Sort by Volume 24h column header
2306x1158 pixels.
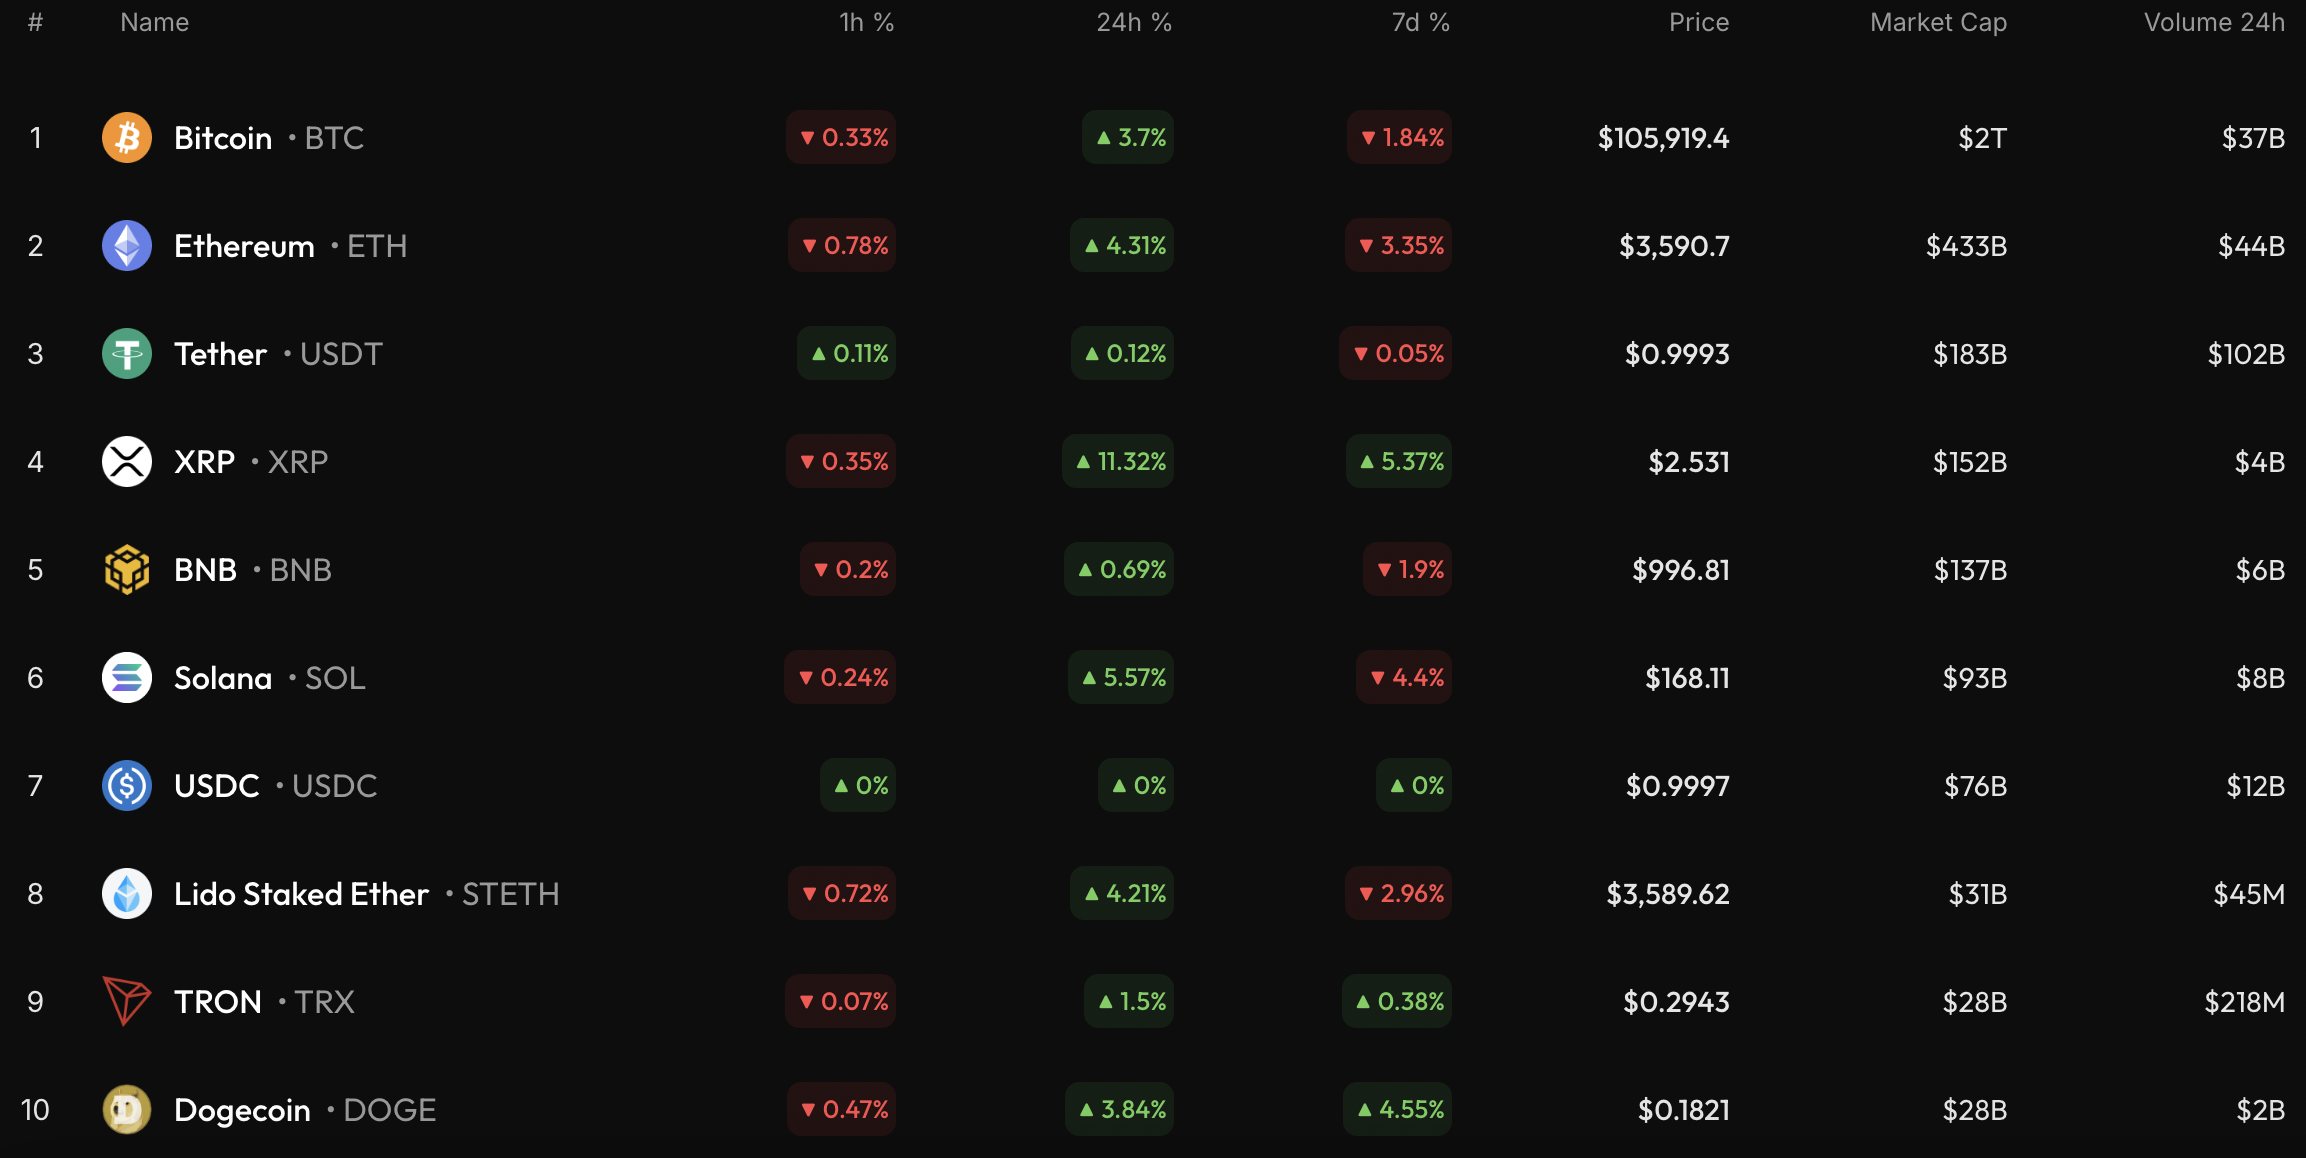(x=2214, y=22)
